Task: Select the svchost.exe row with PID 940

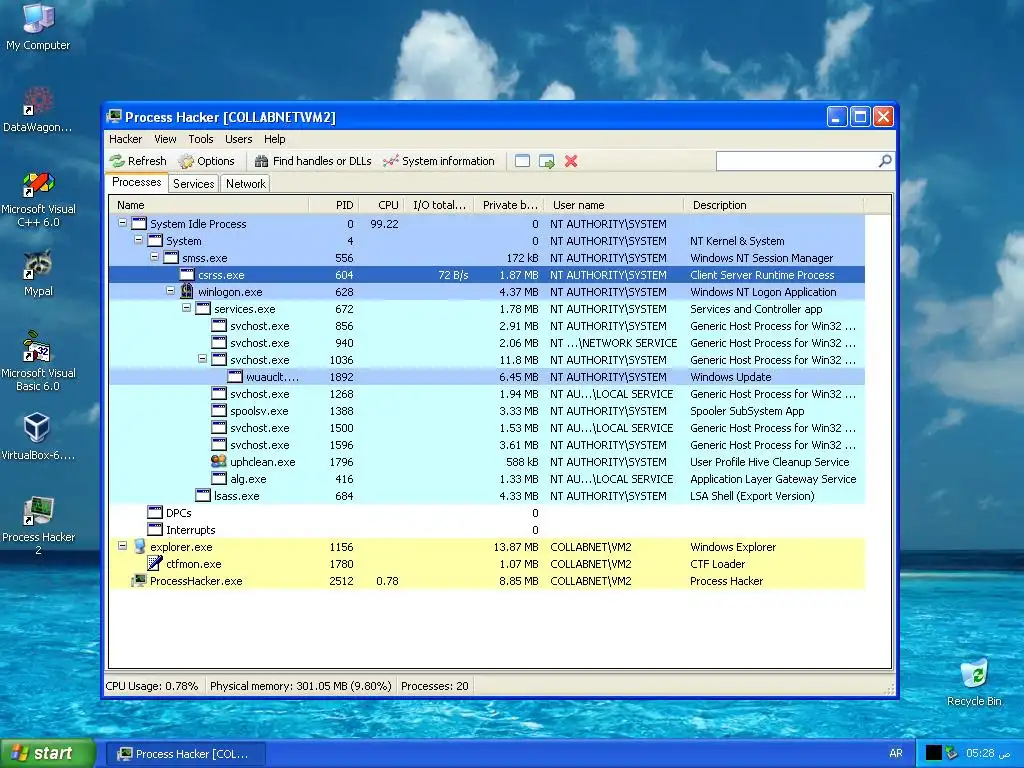Action: [487, 342]
